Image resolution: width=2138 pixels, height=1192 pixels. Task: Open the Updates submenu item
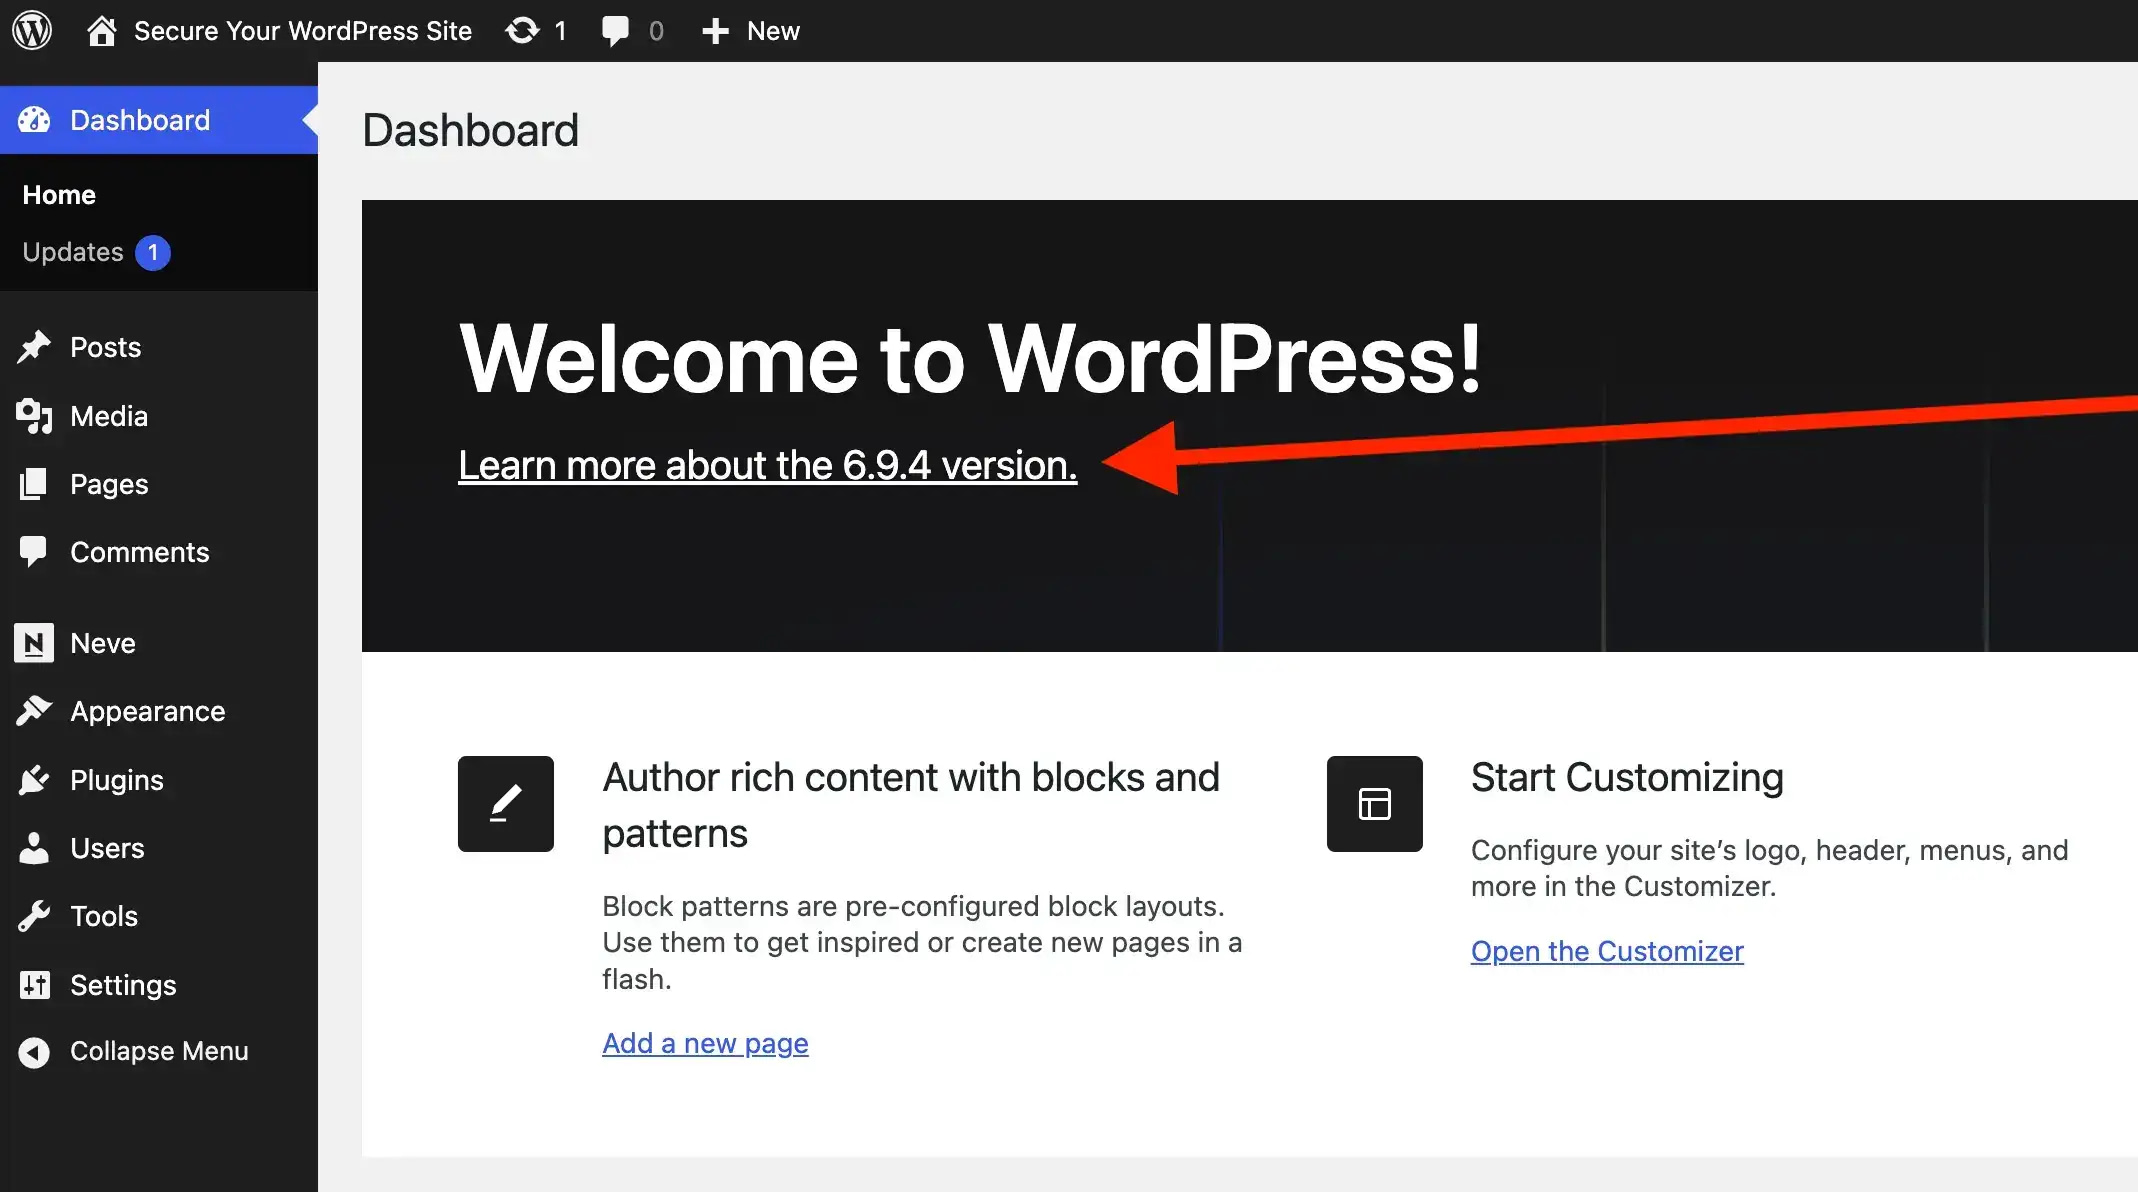click(x=73, y=252)
